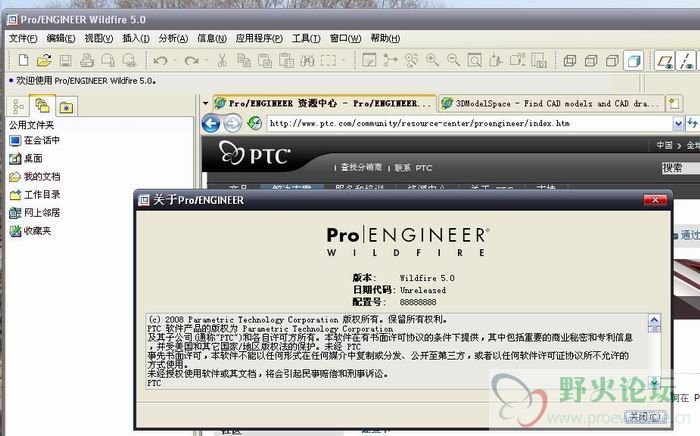700x436 pixels.
Task: Click the Copy icon in toolbar
Action: tap(243, 60)
